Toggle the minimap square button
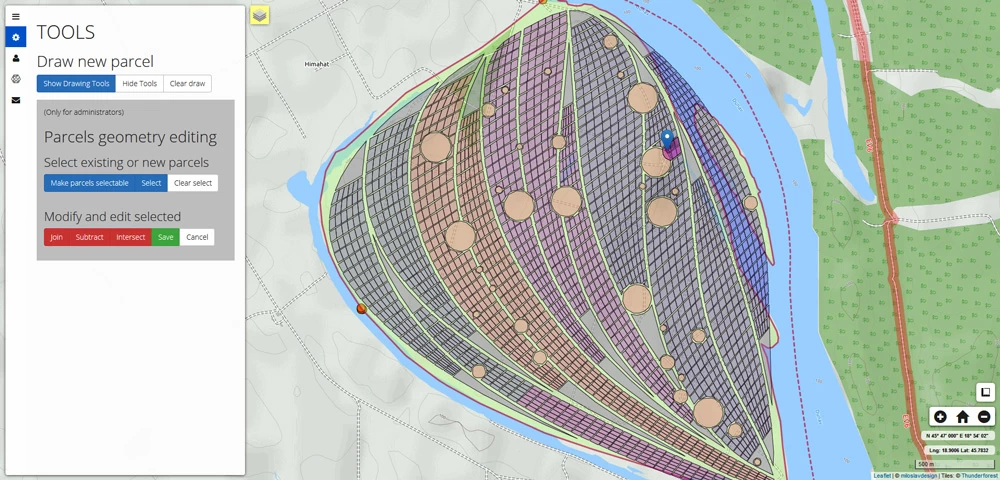The height and width of the screenshot is (480, 1000). pyautogui.click(x=985, y=392)
